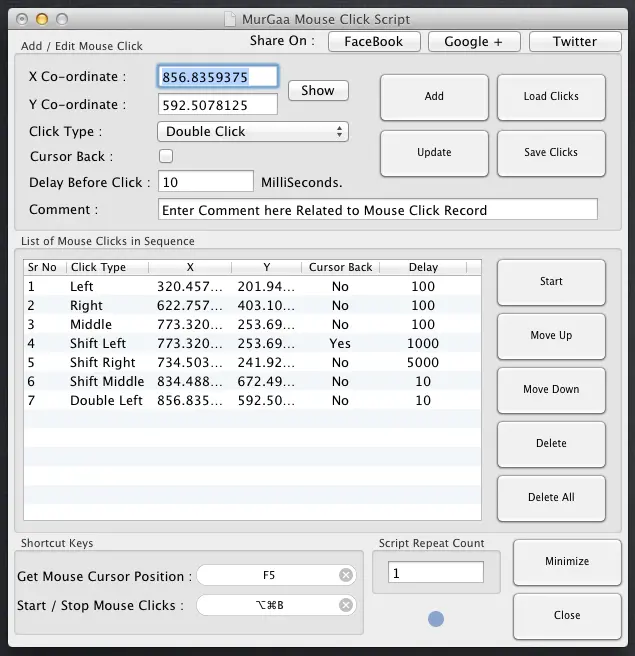Open the Click Type dropdown

pyautogui.click(x=253, y=131)
